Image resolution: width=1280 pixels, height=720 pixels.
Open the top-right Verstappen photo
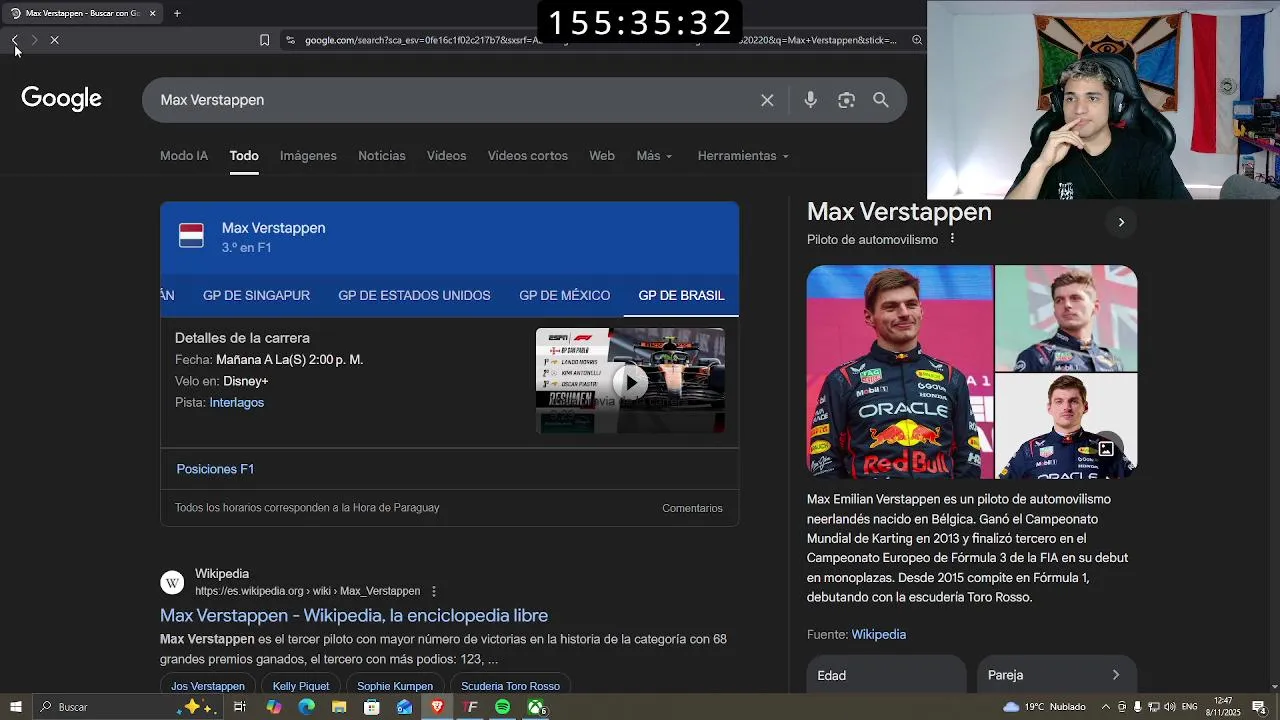[x=1066, y=318]
